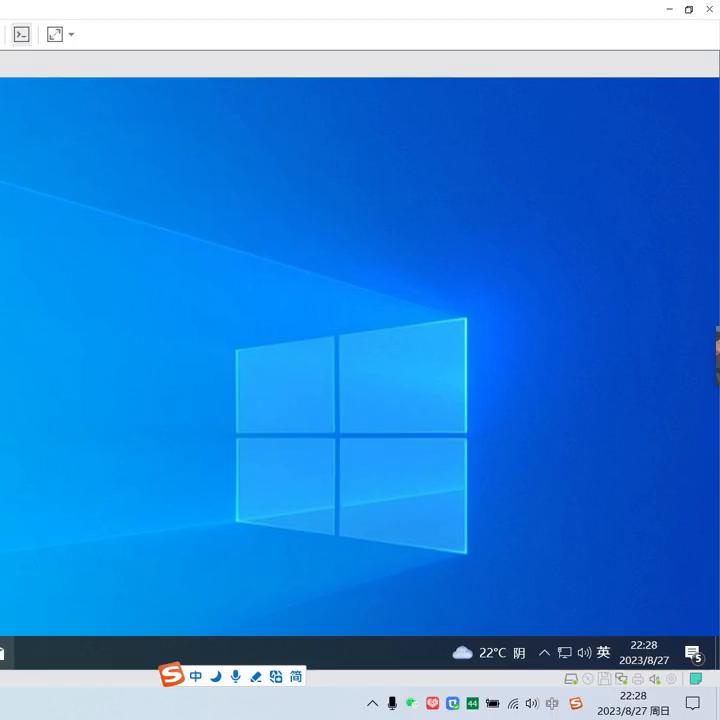Image resolution: width=720 pixels, height=720 pixels.
Task: Click host tray microphone icon
Action: click(x=392, y=703)
